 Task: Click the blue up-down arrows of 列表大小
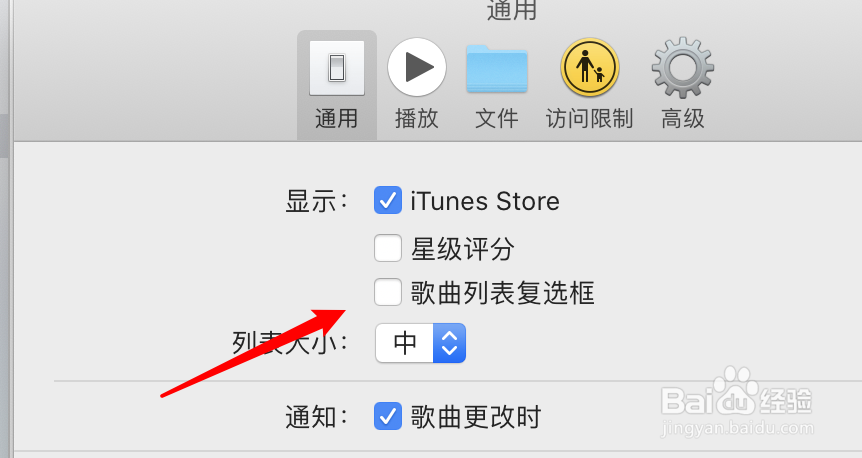pos(450,343)
